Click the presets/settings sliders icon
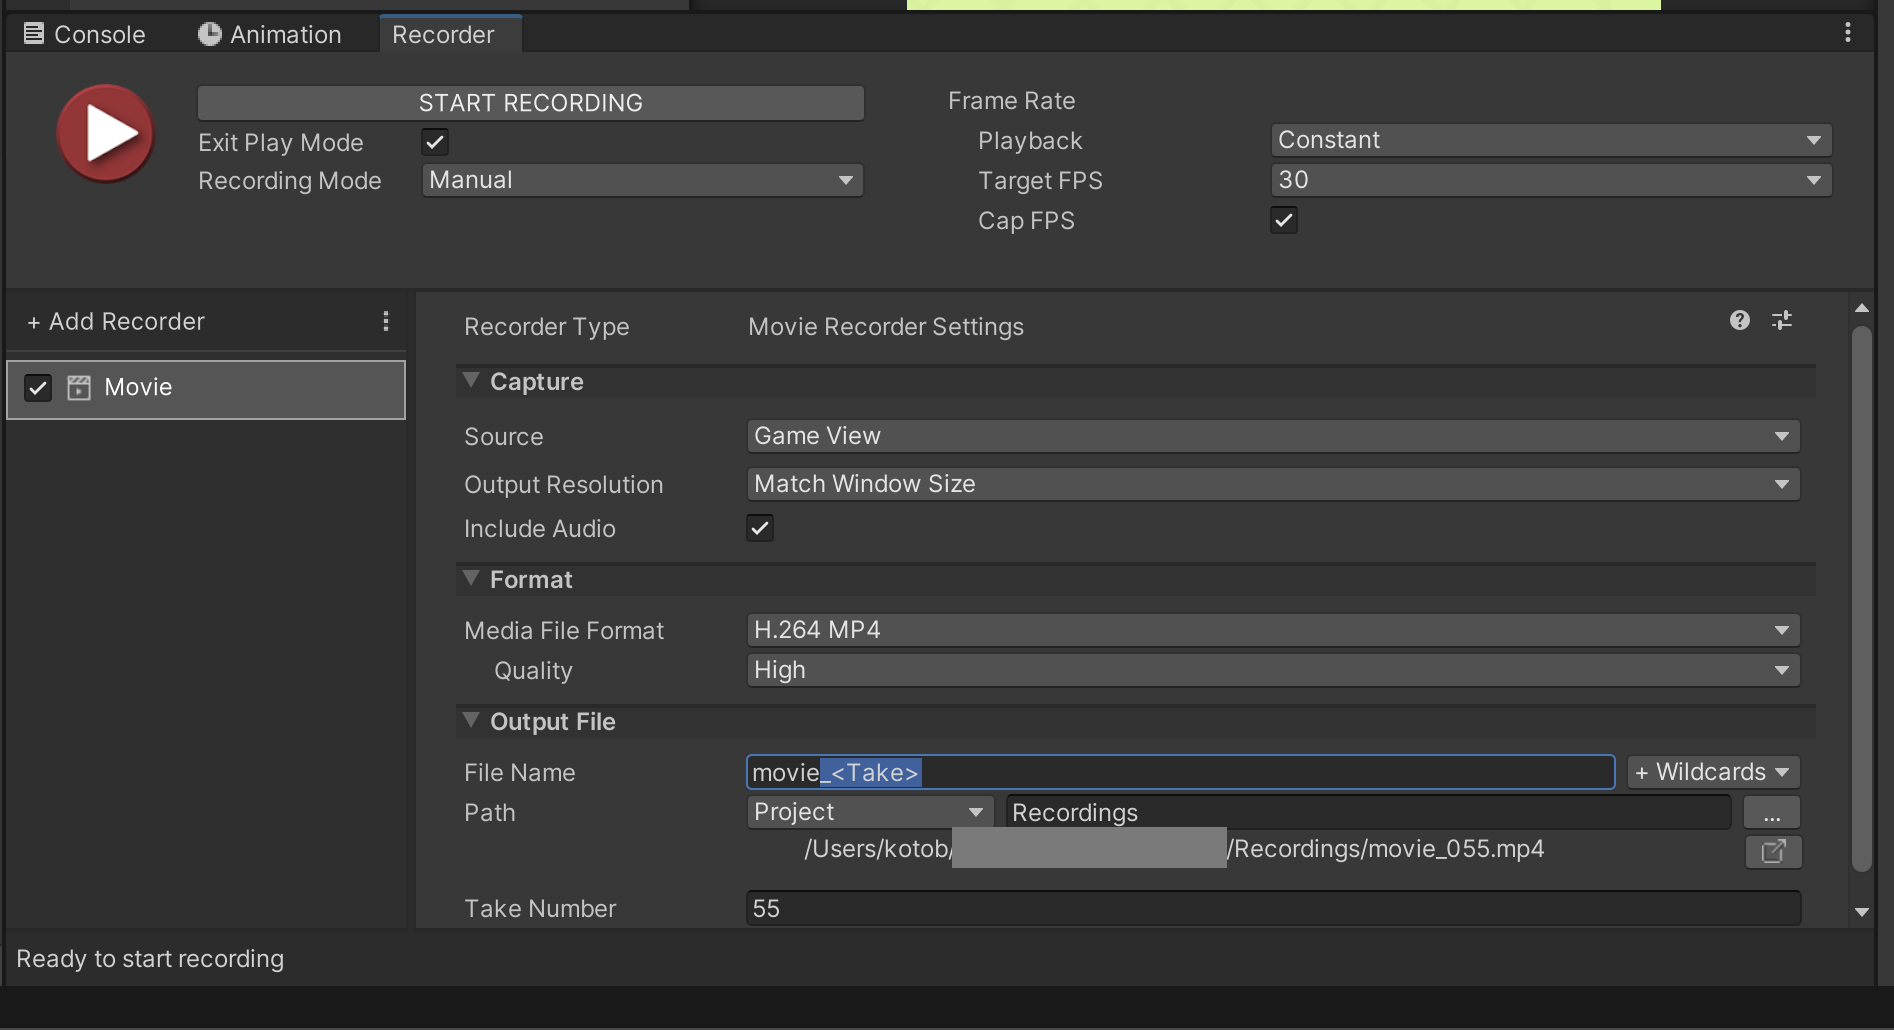The height and width of the screenshot is (1030, 1894). tap(1783, 321)
